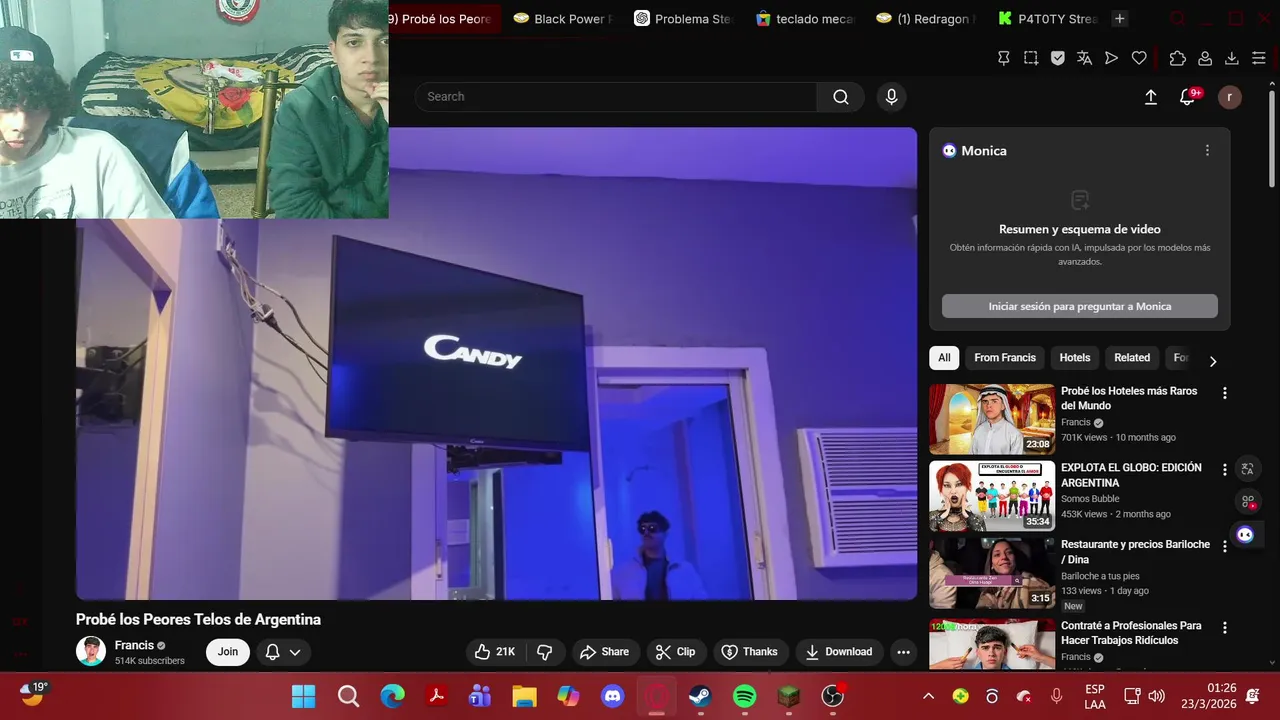Screen dimensions: 1280x720
Task: Open EXPLOTA EL GLOBO video thumbnail
Action: click(992, 496)
